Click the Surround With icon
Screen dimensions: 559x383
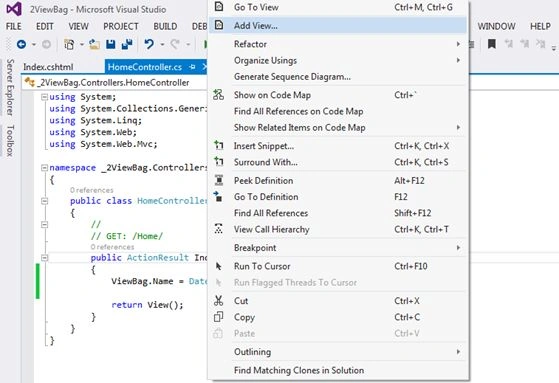pyautogui.click(x=219, y=162)
